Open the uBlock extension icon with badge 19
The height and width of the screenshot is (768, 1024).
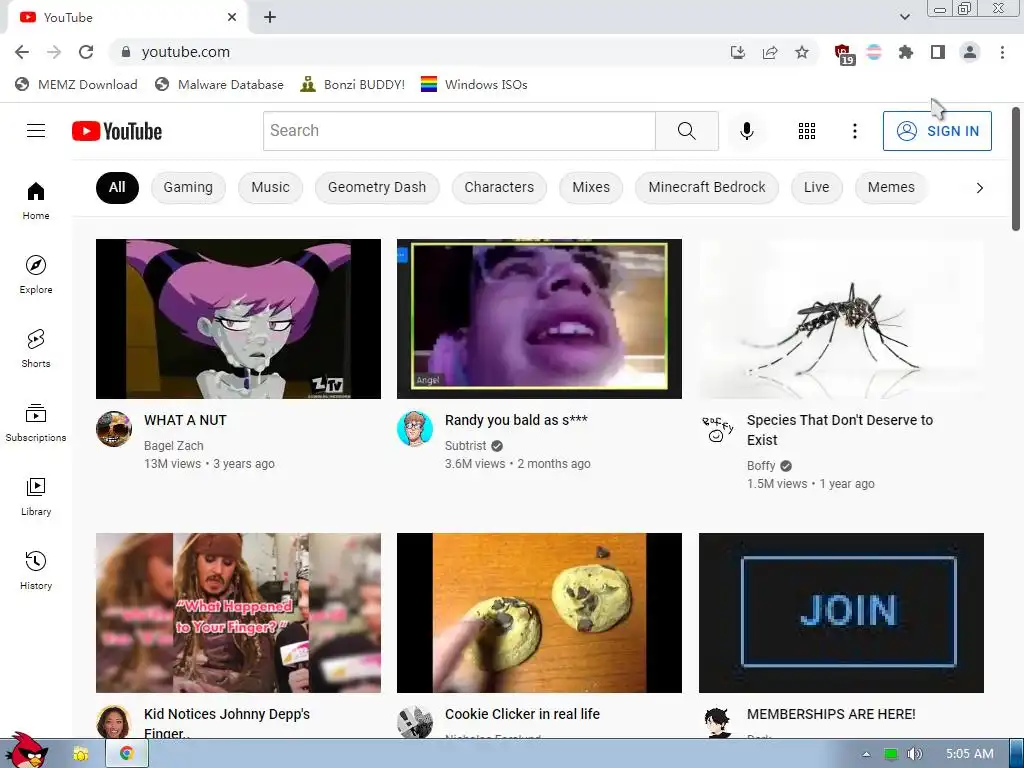click(x=844, y=54)
